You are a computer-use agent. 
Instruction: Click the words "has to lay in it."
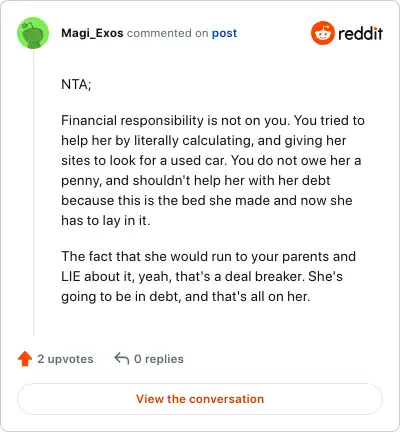(x=106, y=220)
